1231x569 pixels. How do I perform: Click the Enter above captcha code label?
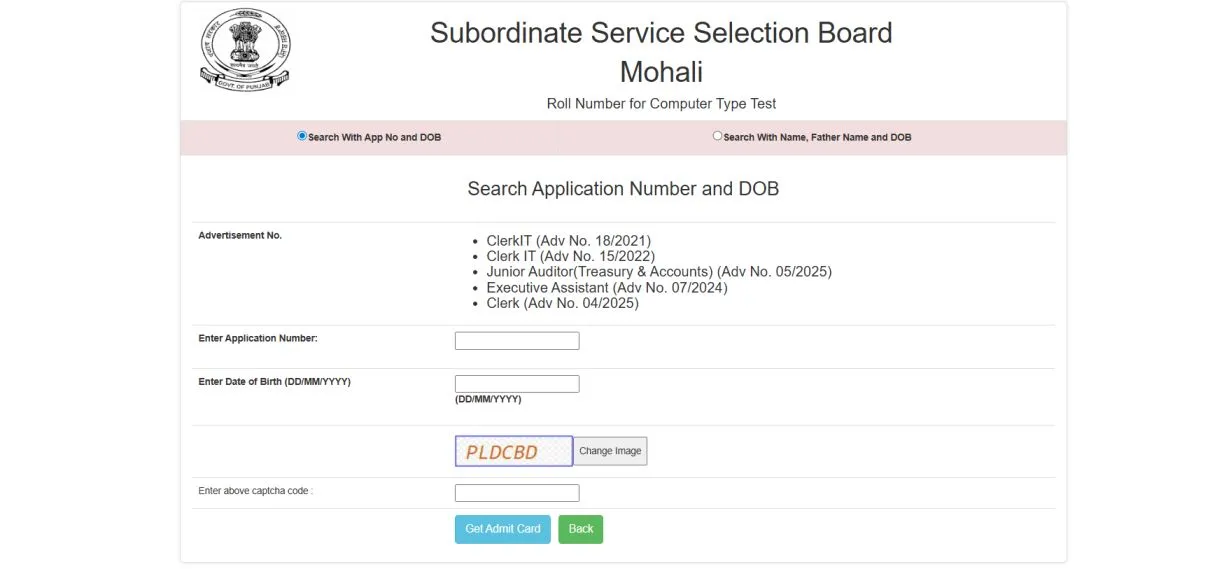click(255, 491)
